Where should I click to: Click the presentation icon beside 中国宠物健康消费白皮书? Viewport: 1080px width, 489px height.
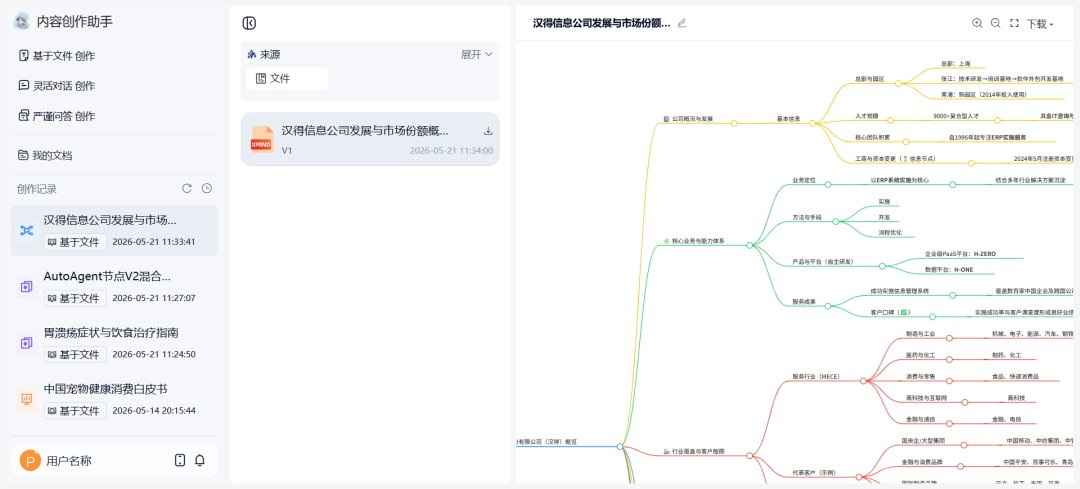pyautogui.click(x=27, y=399)
